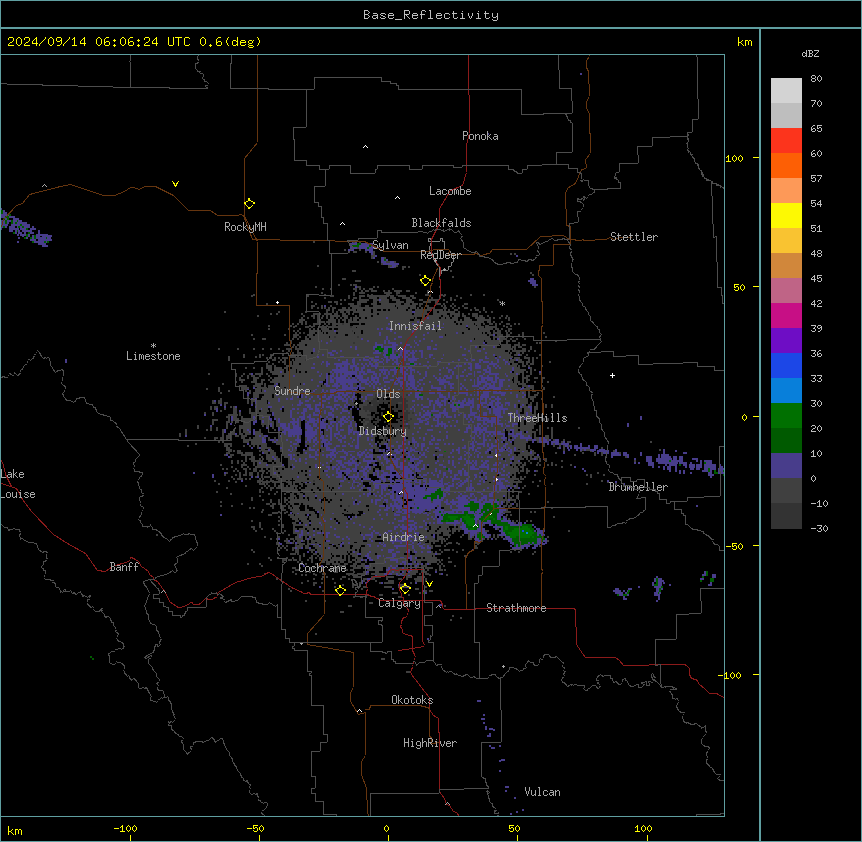Screen dimensions: 862x842
Task: Click the ThreeHills label
Action: pyautogui.click(x=537, y=418)
